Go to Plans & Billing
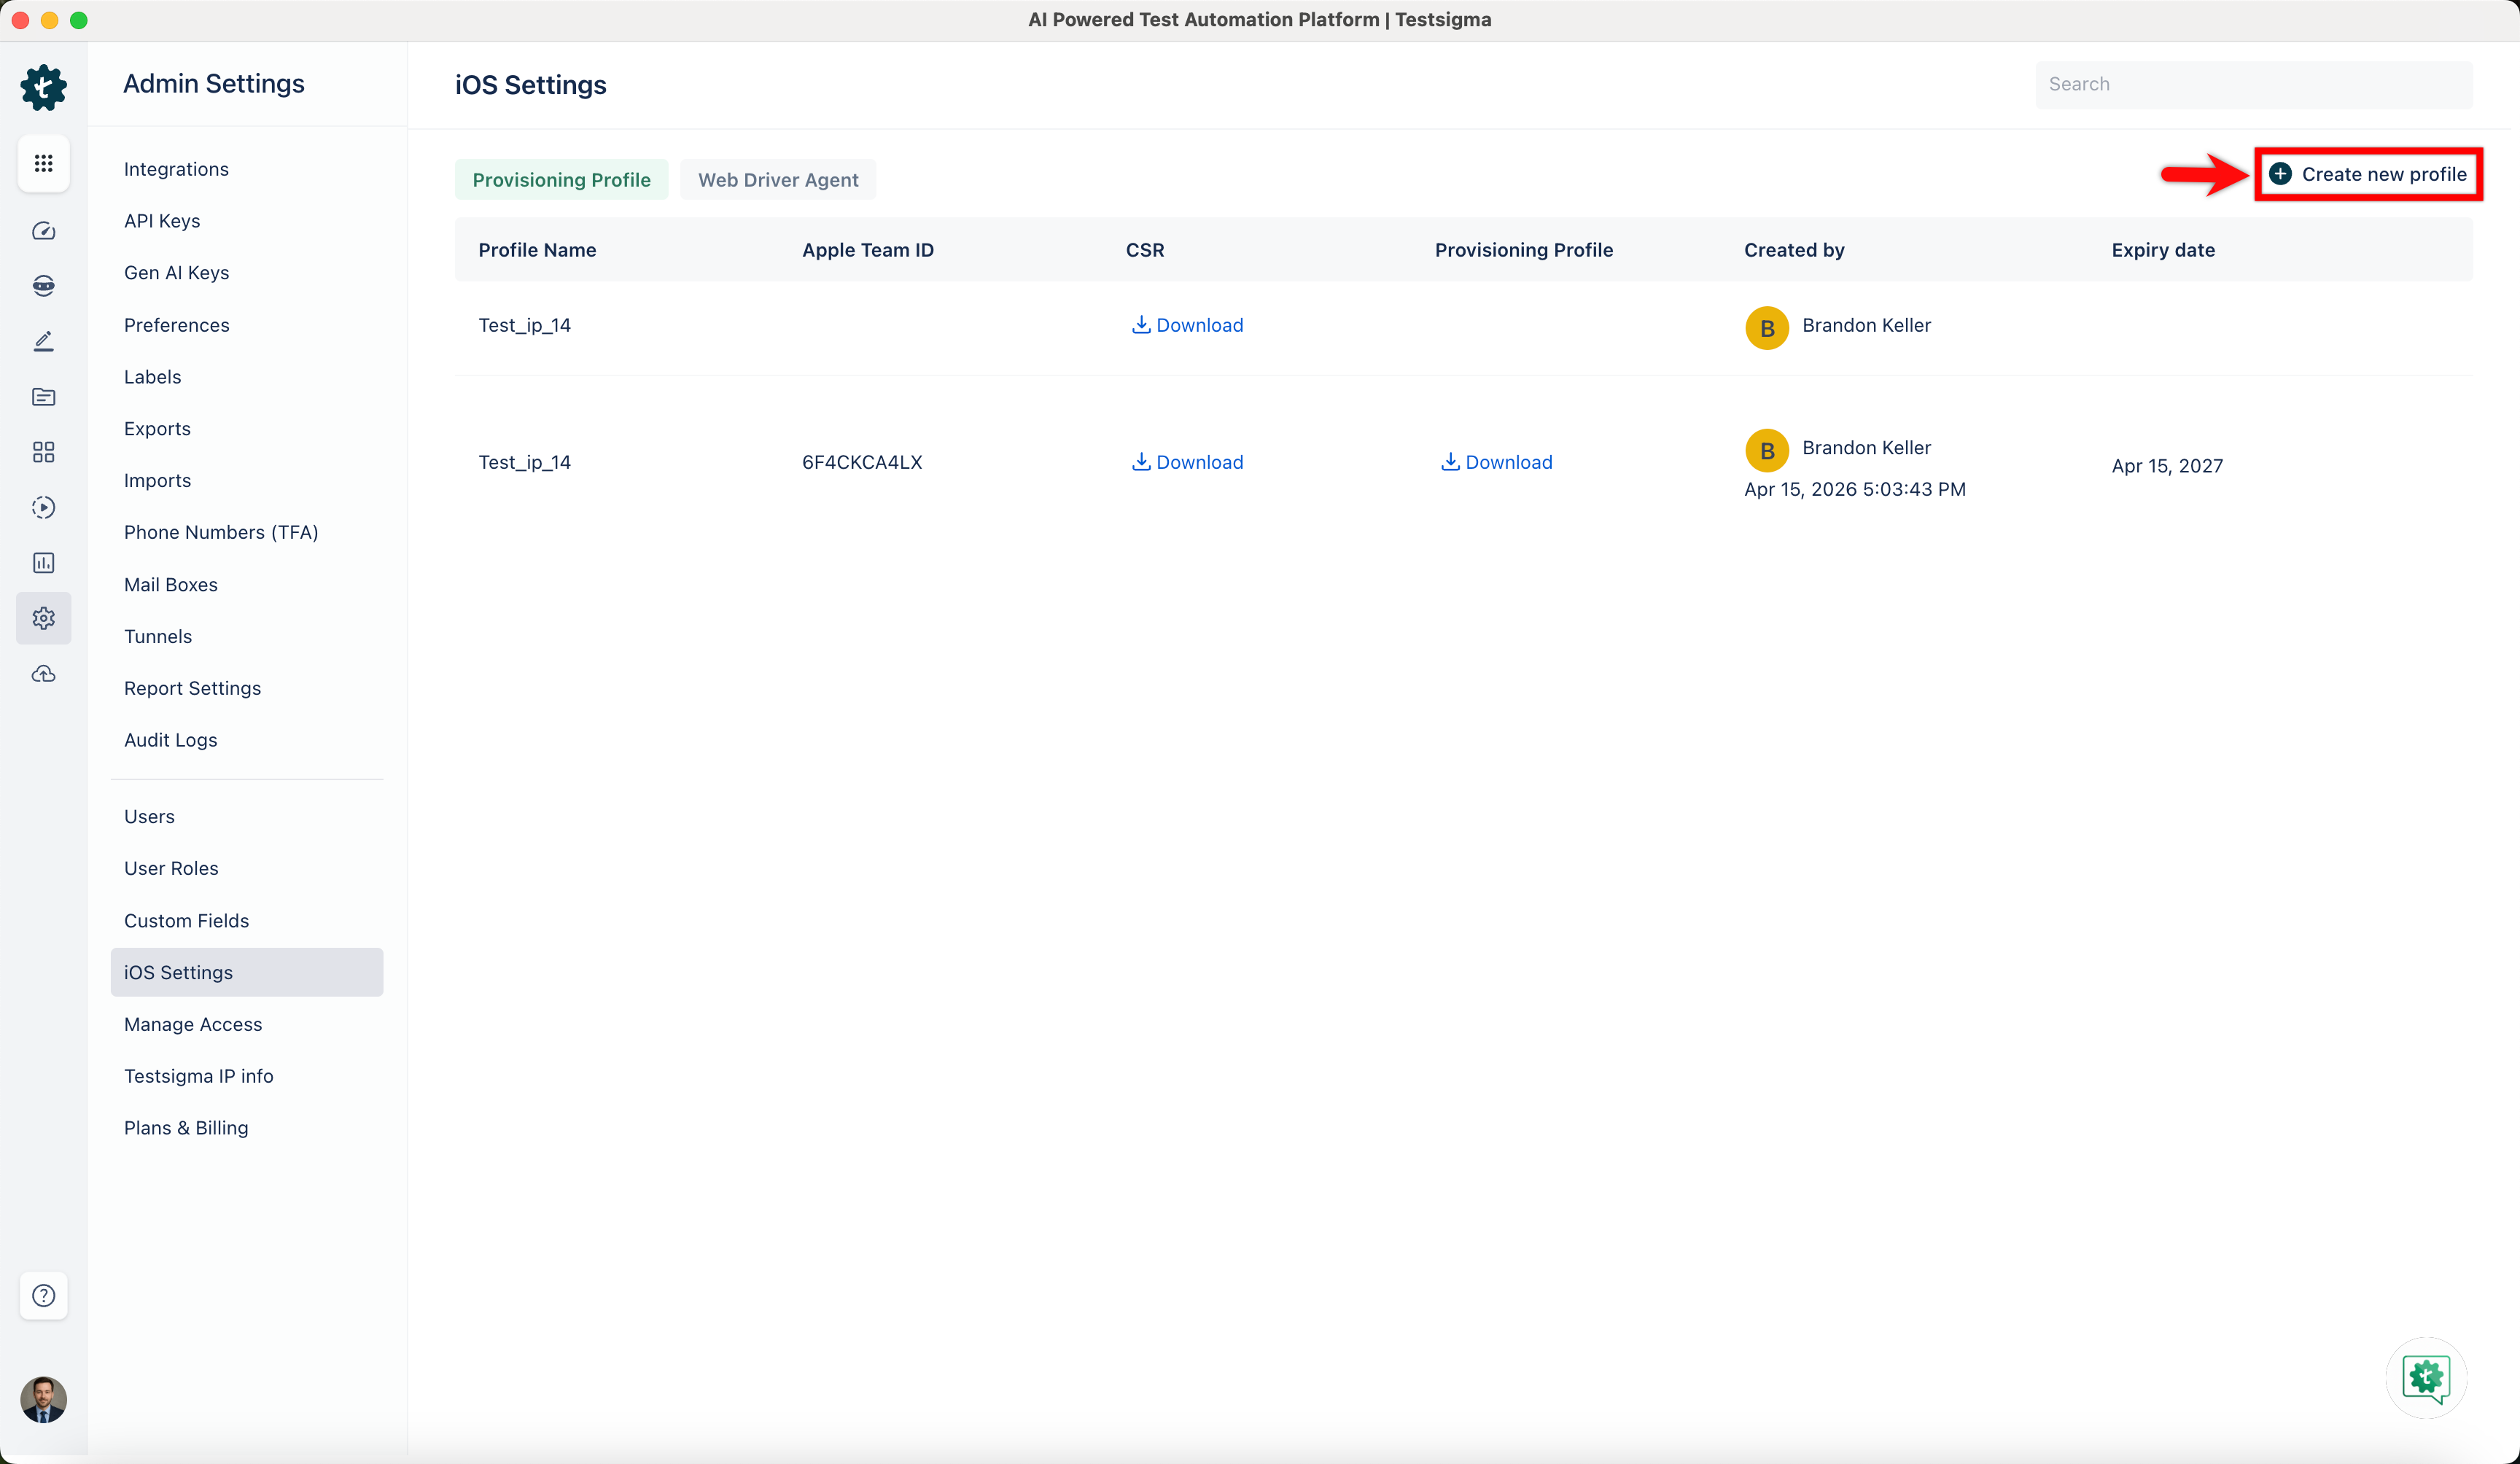The height and width of the screenshot is (1464, 2520). coord(186,1128)
